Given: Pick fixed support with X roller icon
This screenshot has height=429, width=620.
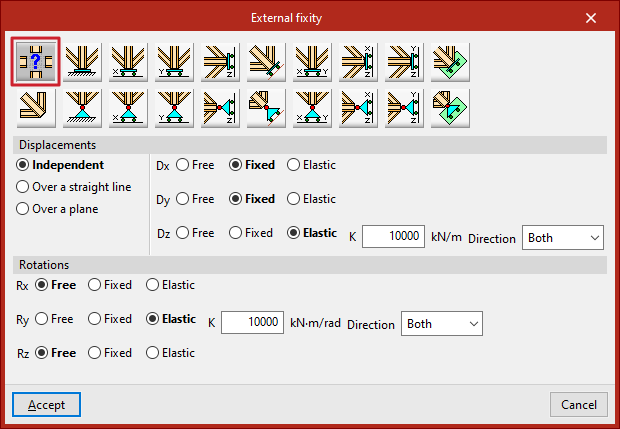Looking at the screenshot, I should 128,62.
